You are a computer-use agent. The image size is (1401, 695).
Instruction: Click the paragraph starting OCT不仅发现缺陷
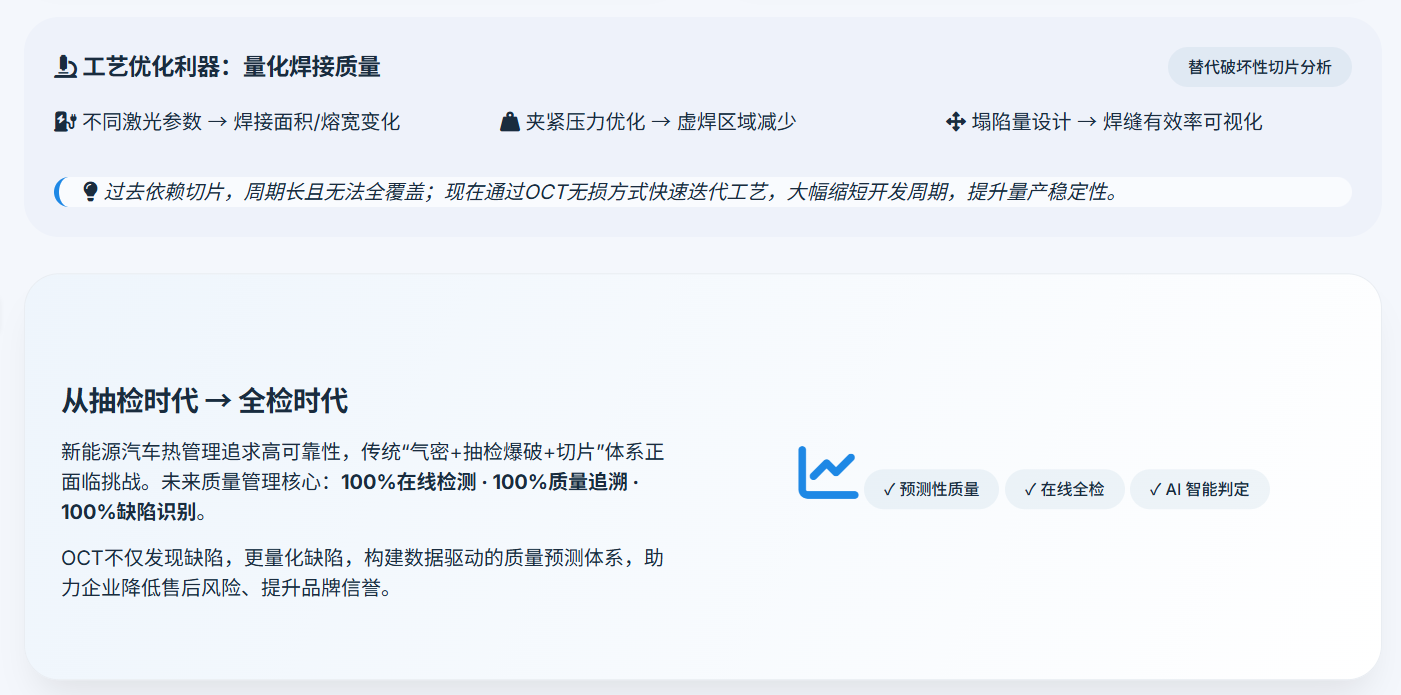coord(363,573)
